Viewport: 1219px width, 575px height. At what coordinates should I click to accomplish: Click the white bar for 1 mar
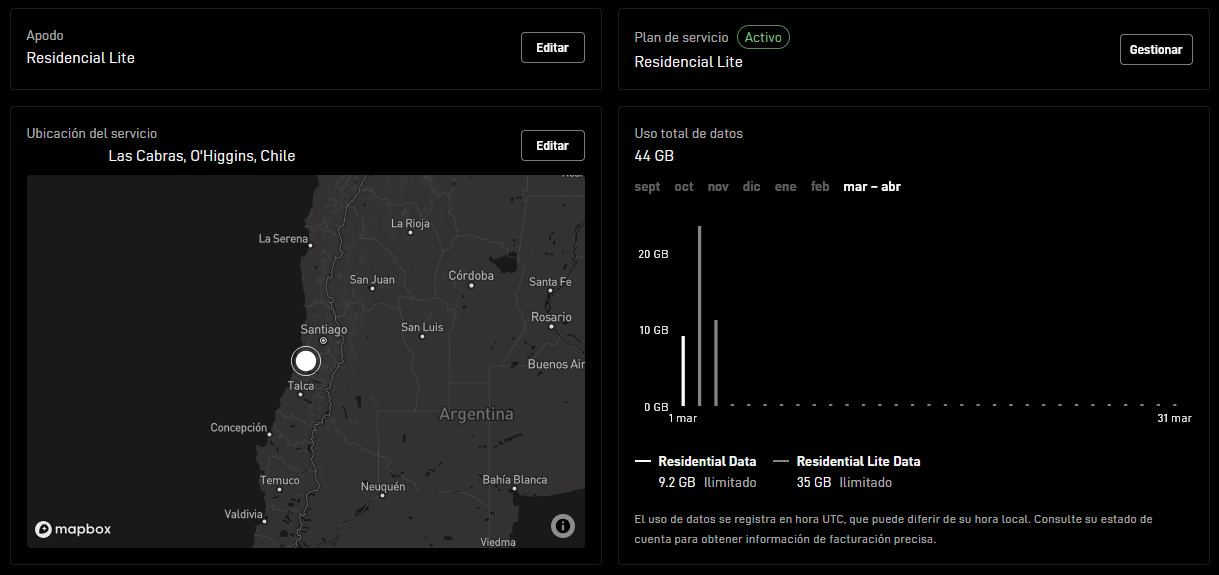pyautogui.click(x=683, y=370)
